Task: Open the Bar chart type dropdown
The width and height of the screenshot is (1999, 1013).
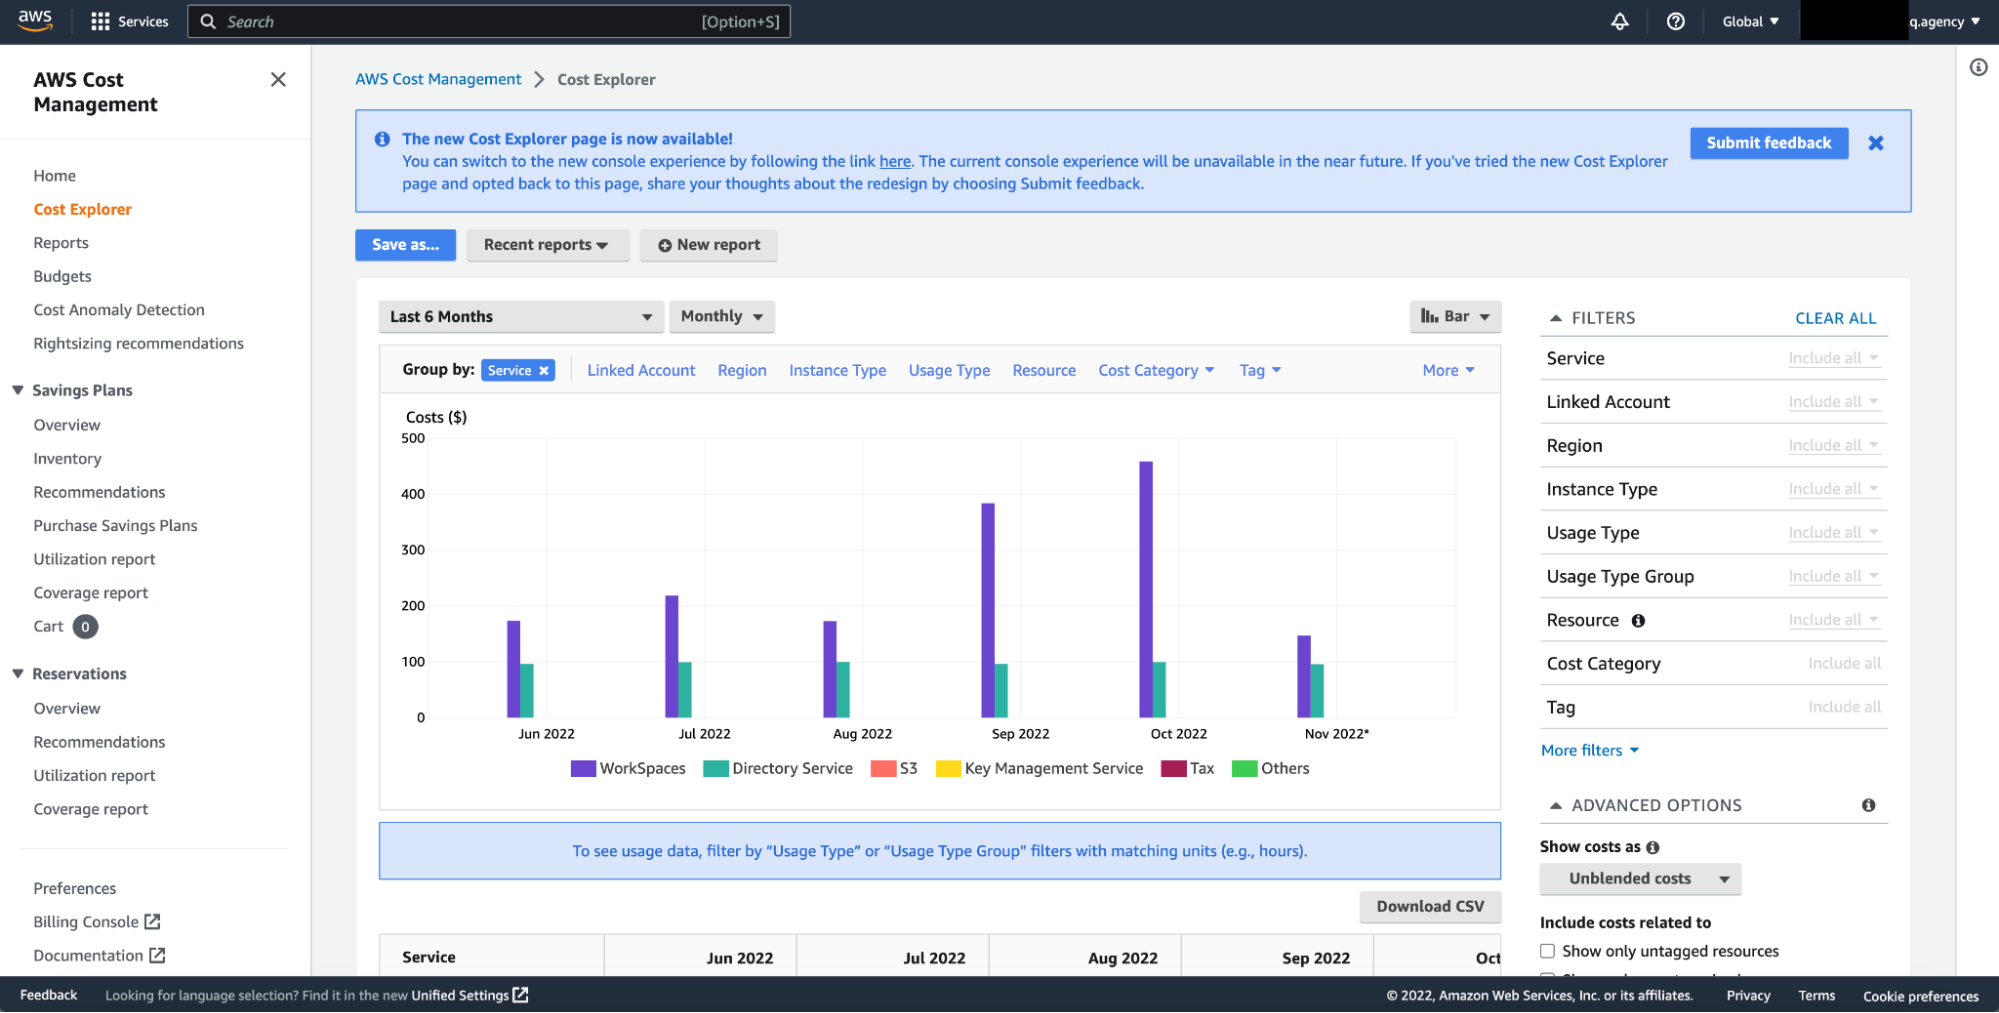Action: 1456,317
